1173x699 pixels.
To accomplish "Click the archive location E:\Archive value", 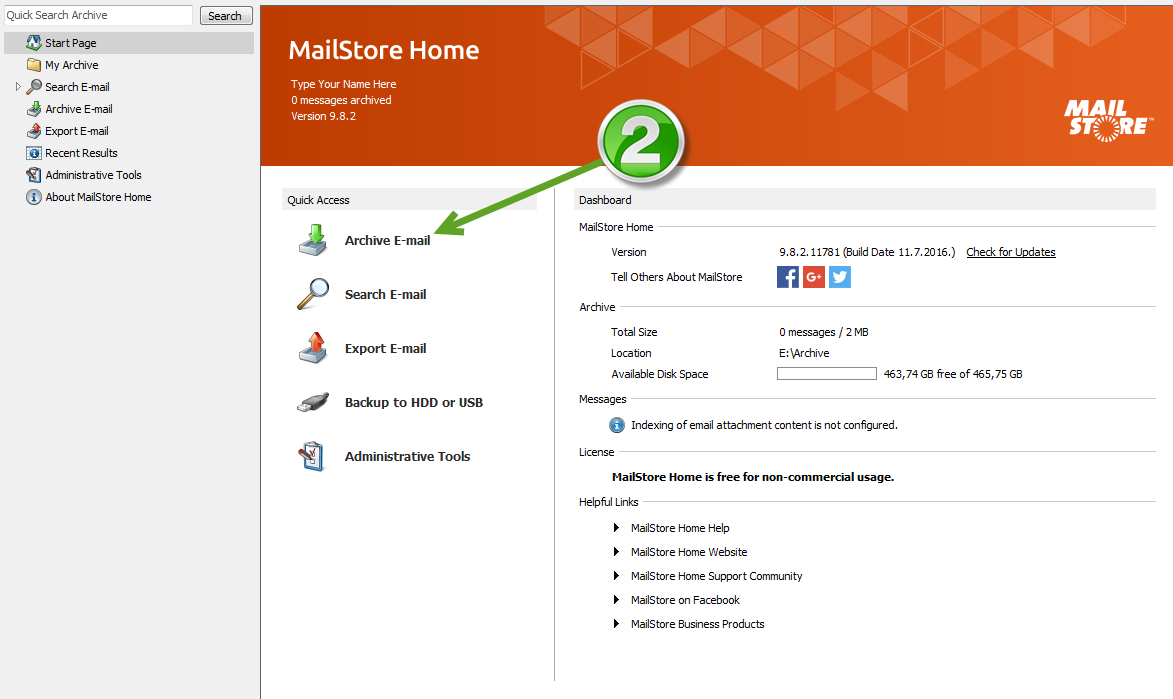I will click(804, 352).
